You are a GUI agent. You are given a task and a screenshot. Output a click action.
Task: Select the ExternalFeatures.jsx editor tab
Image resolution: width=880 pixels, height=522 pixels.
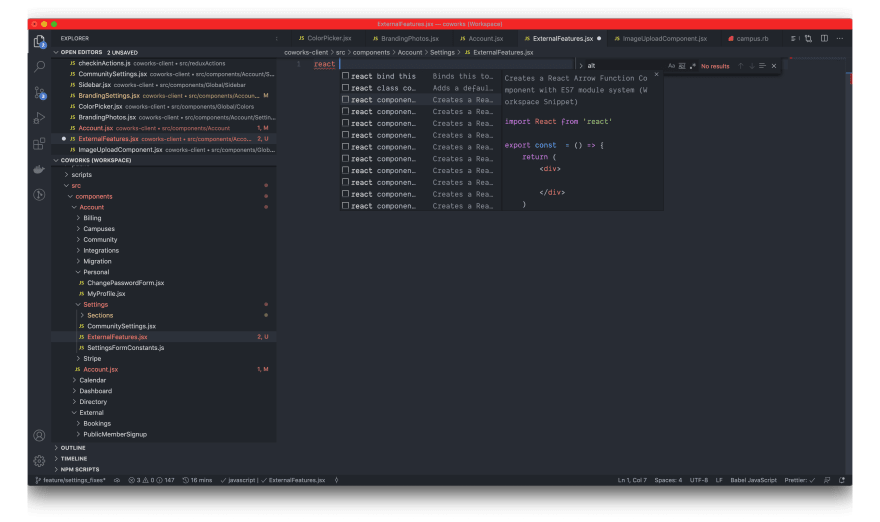coord(562,38)
